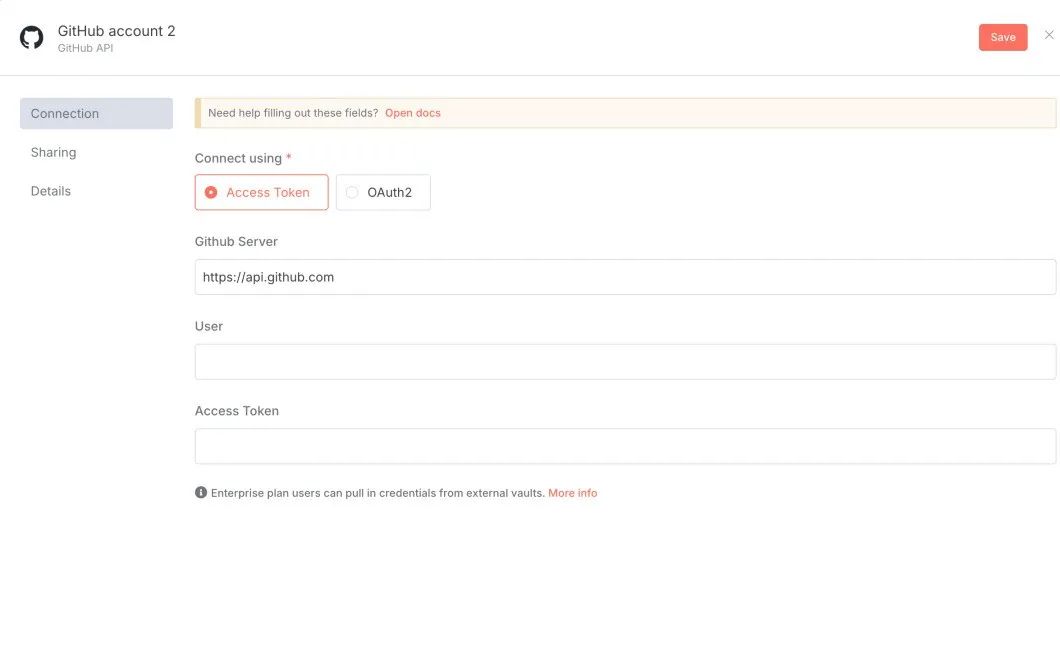Click into the User input field
Viewport: 1060px width, 654px height.
point(625,362)
